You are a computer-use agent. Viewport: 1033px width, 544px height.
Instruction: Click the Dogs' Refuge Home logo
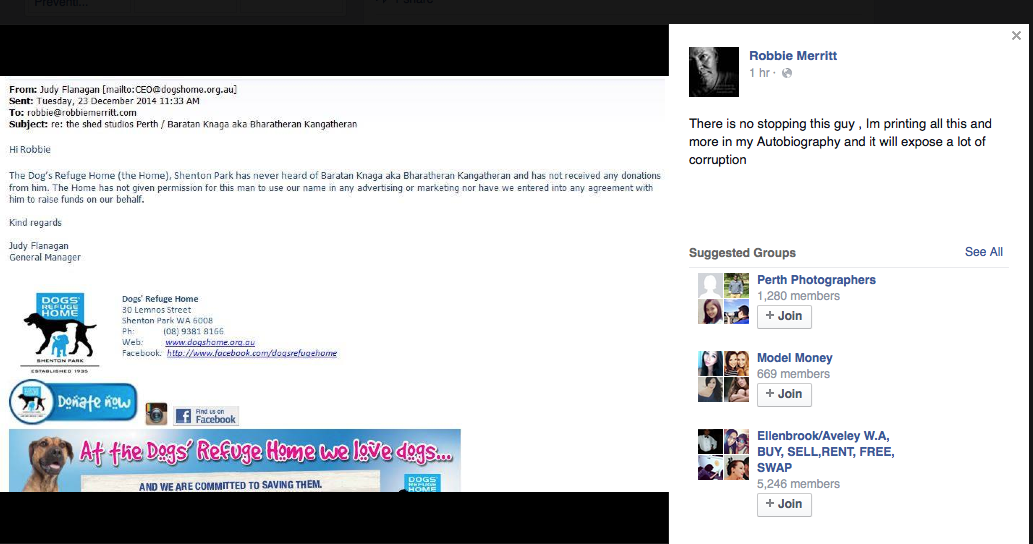coord(59,329)
